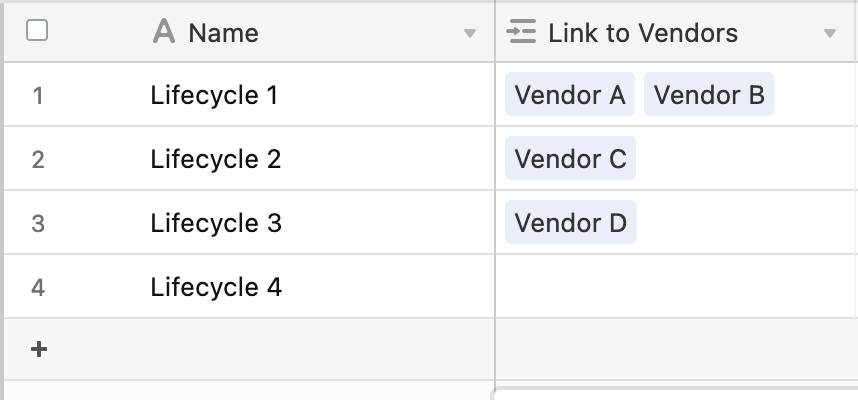Click the linked record icon beside Link to Vendors
Screen dimensions: 858x400
tap(521, 31)
